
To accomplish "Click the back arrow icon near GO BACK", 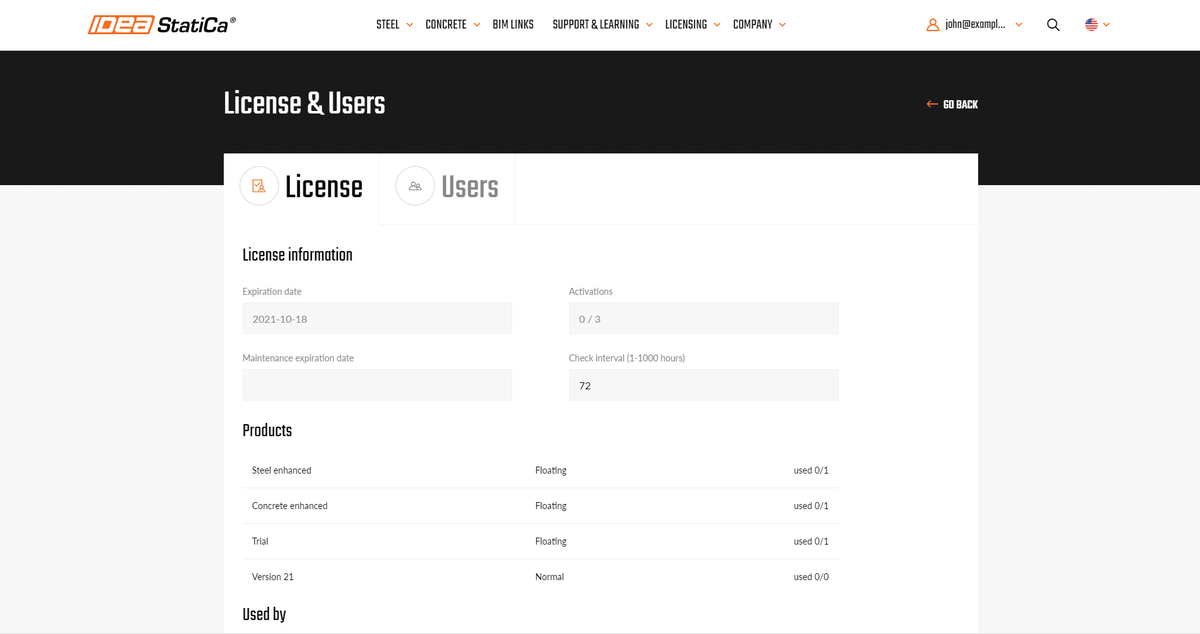I will tap(931, 103).
